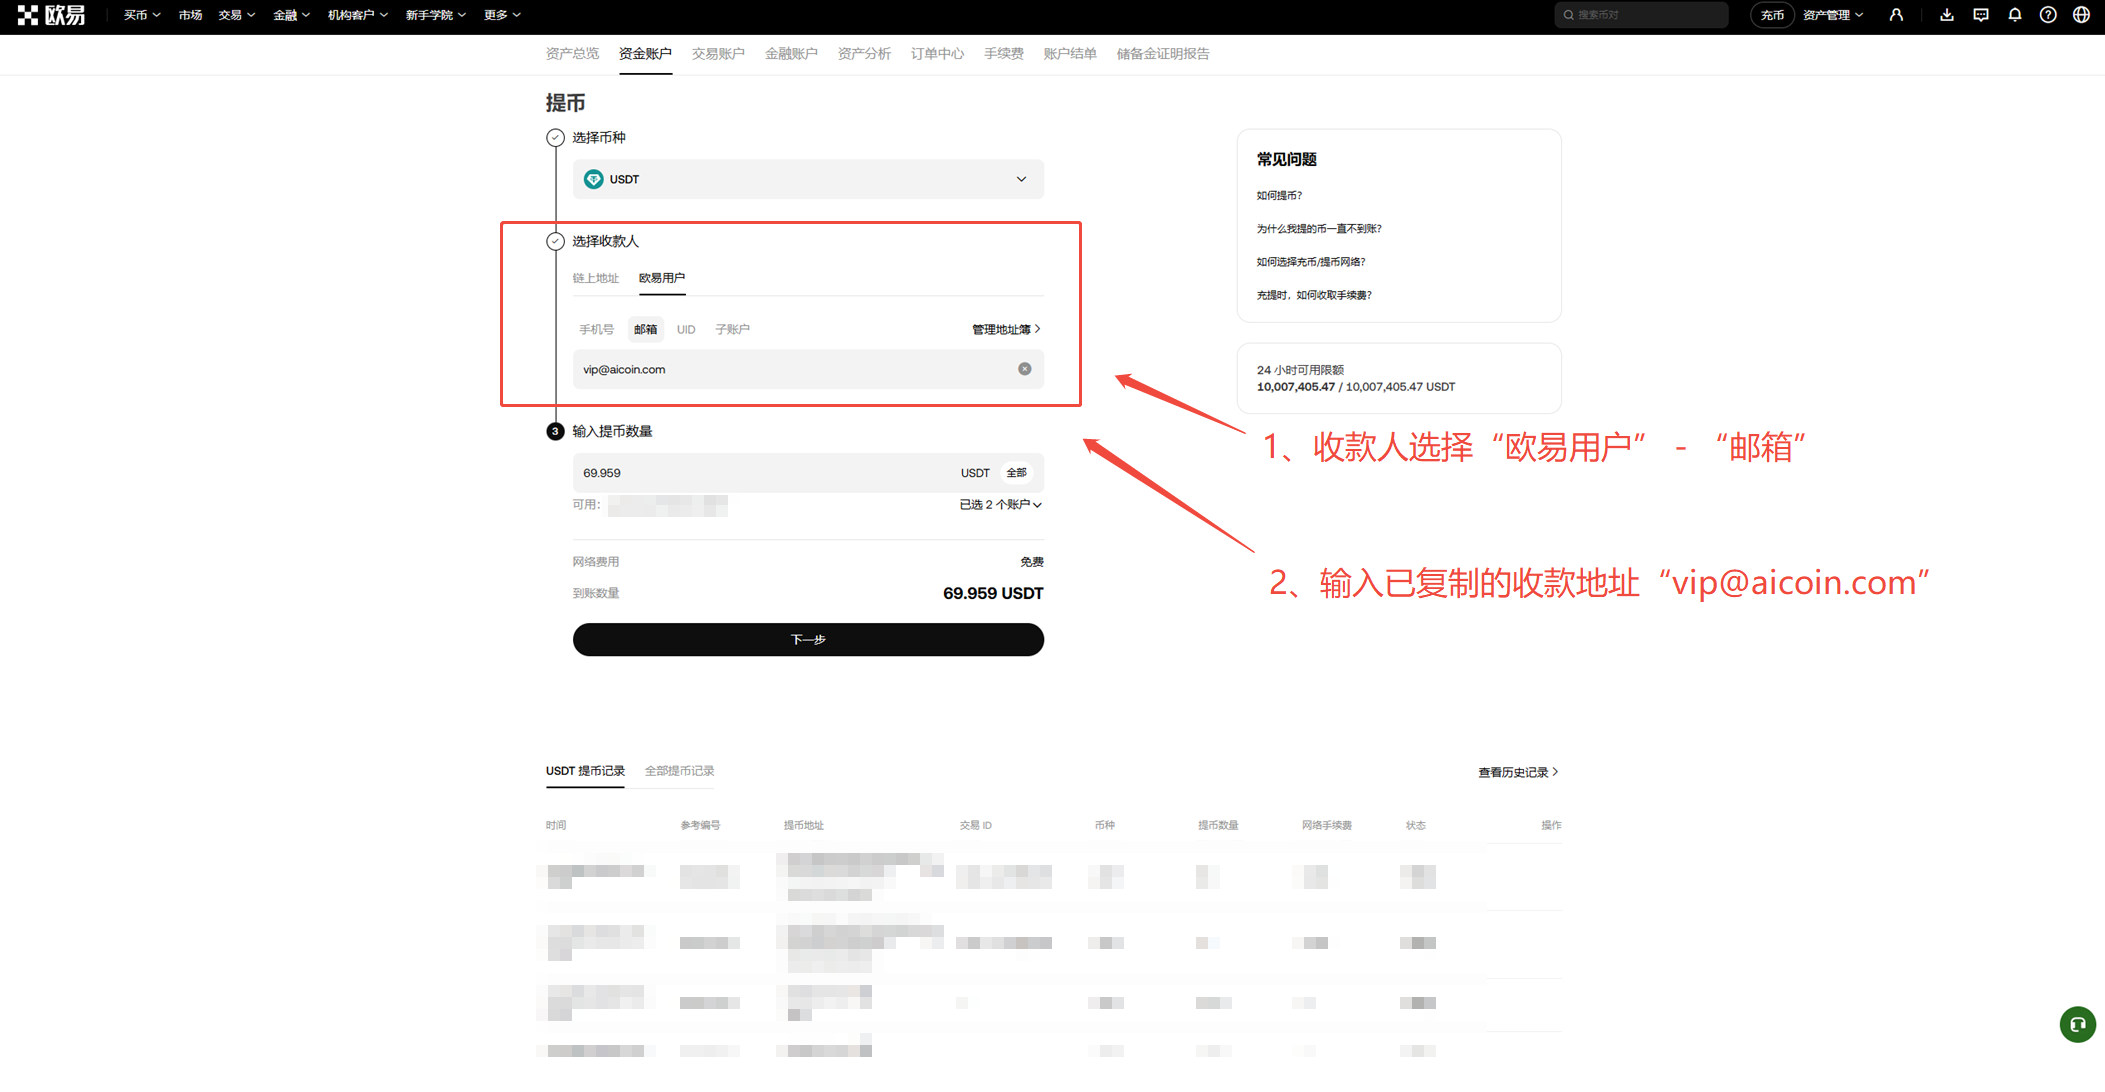Open the notifications bell icon
Viewport: 2105px width, 1092px height.
[2014, 15]
